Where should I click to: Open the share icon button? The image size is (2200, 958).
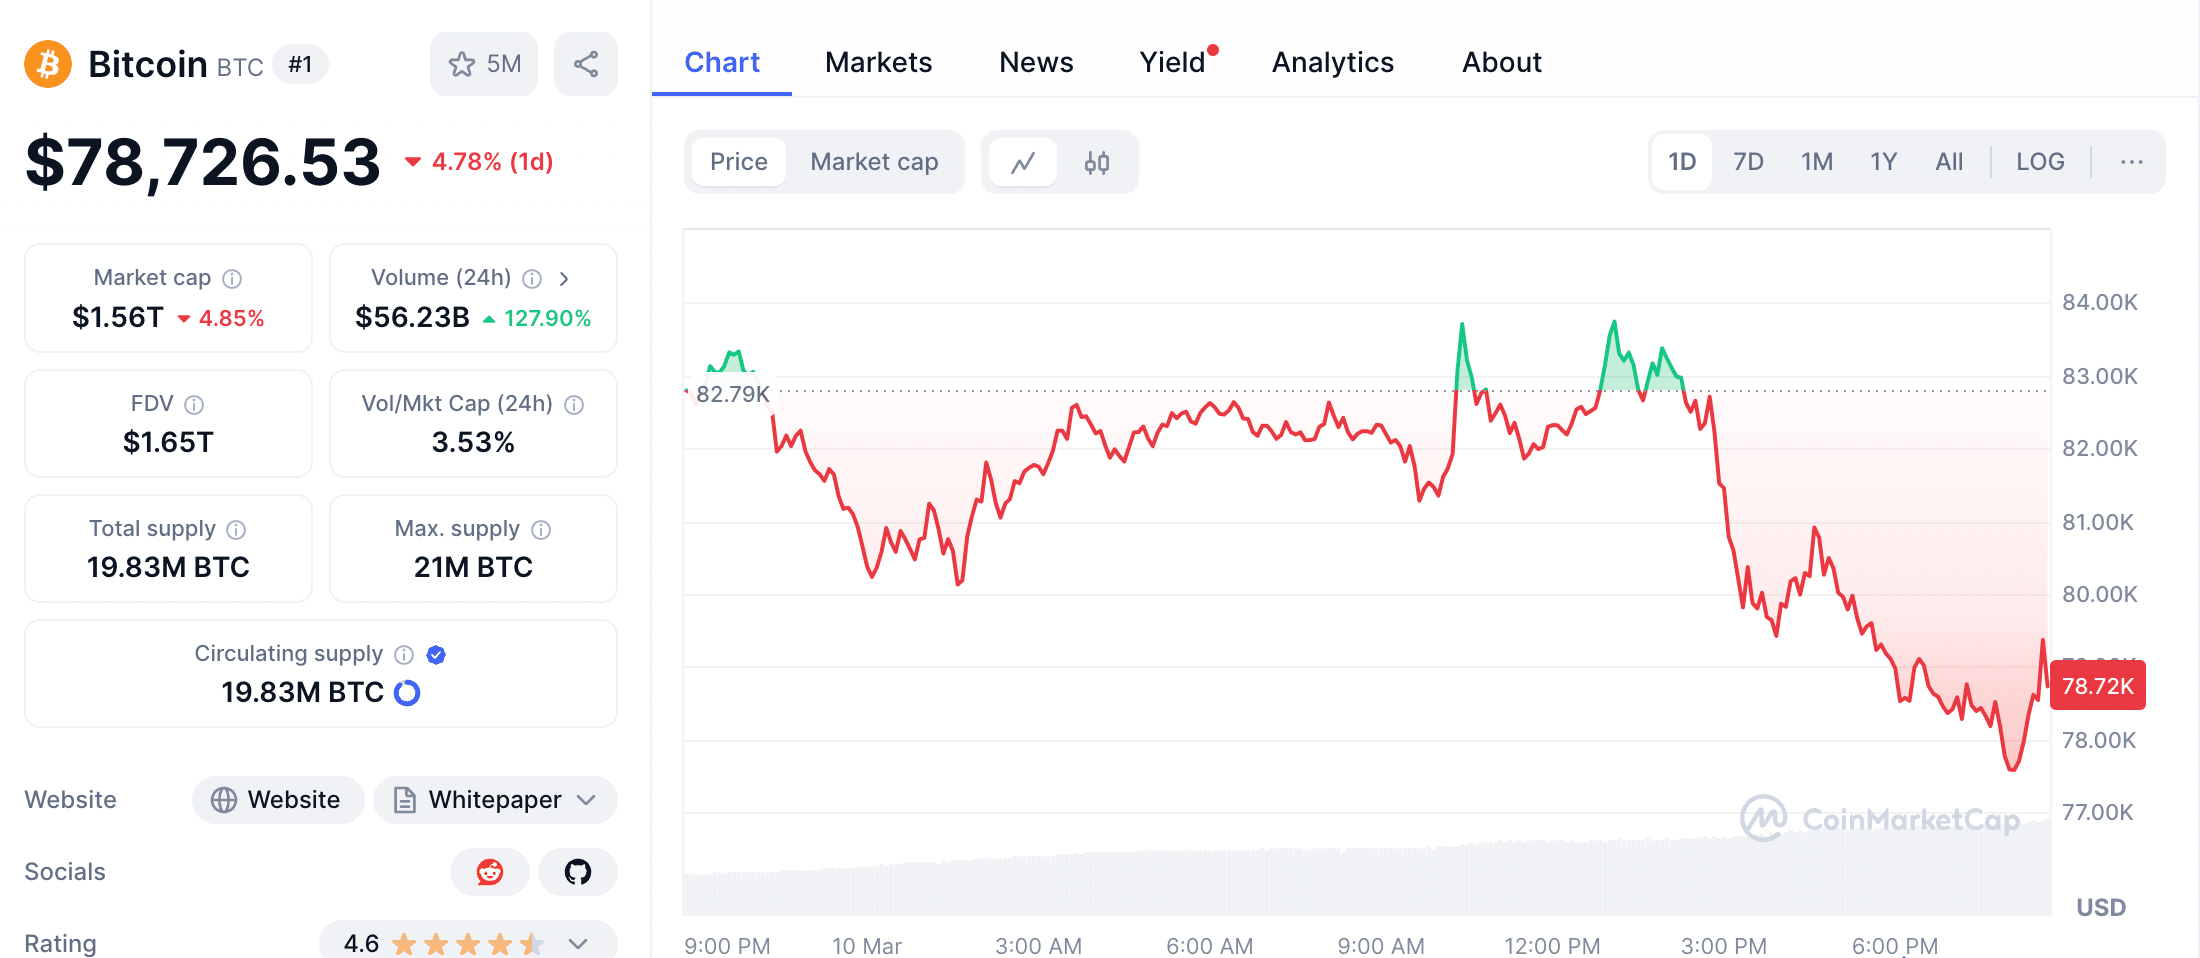click(x=586, y=64)
